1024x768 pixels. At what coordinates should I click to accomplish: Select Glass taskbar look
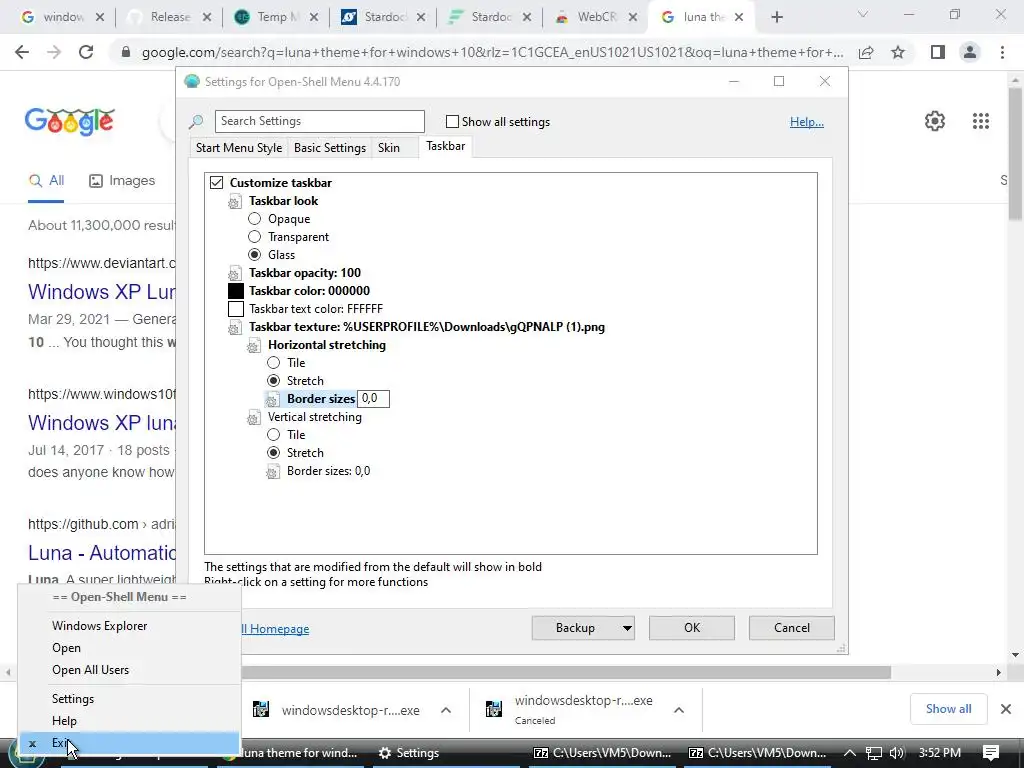click(255, 255)
